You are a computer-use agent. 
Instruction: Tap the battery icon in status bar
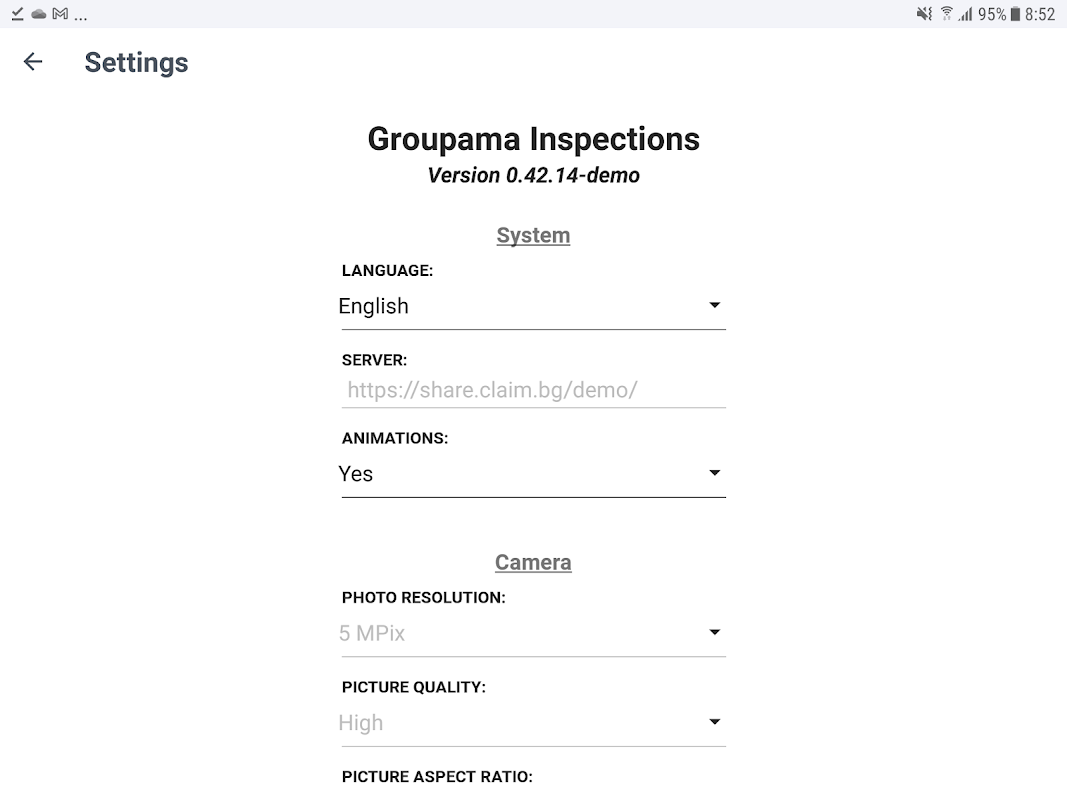(1015, 14)
